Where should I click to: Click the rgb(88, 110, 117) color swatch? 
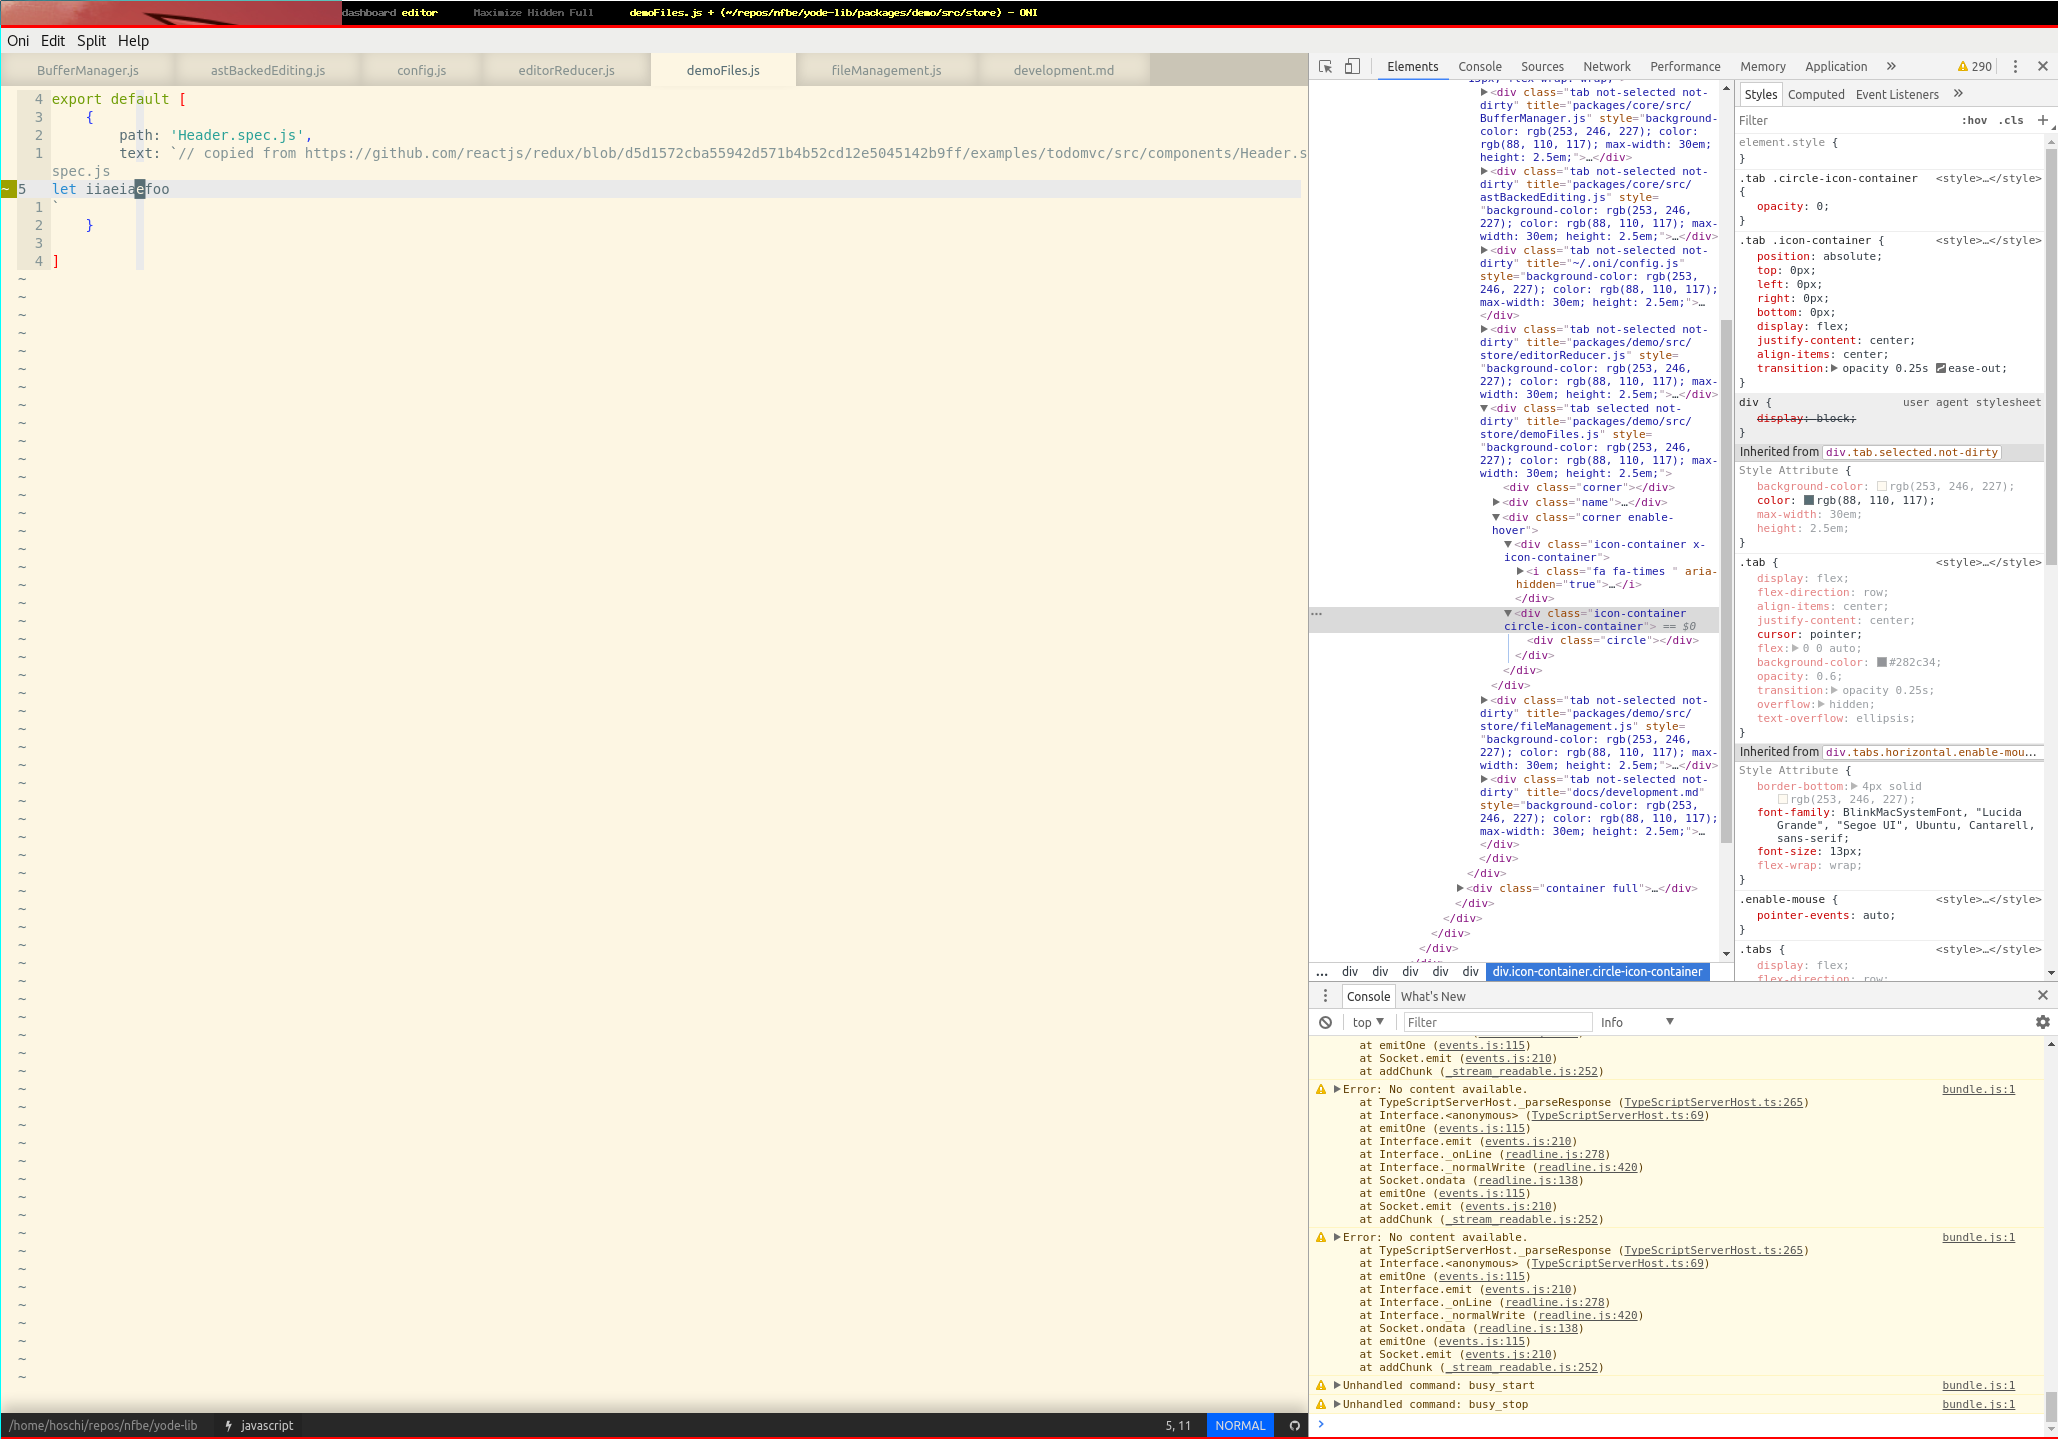coord(1808,500)
